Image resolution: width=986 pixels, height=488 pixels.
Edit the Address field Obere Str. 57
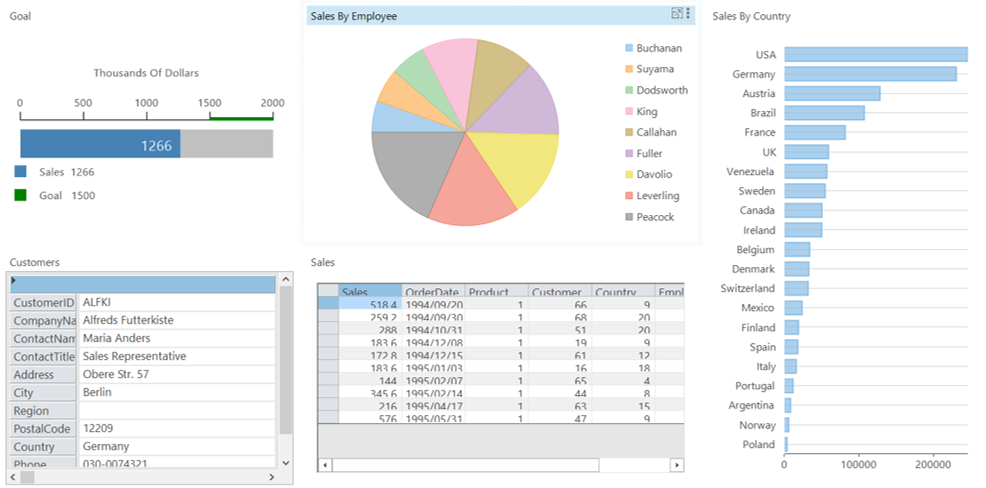pyautogui.click(x=177, y=375)
